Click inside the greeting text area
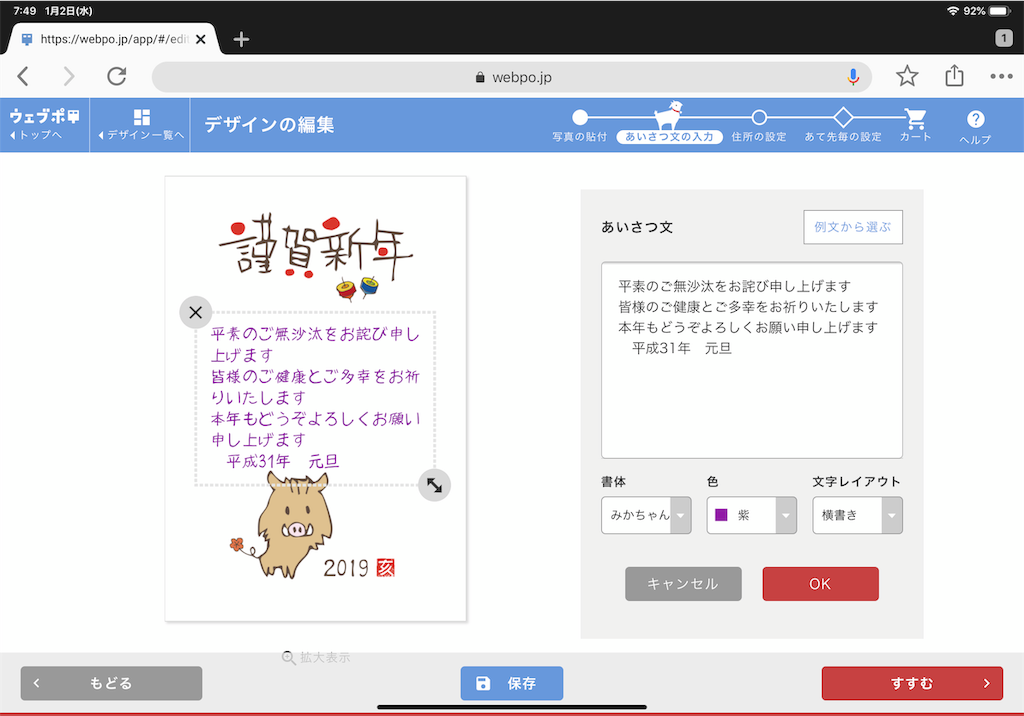This screenshot has height=716, width=1024. pyautogui.click(x=752, y=360)
